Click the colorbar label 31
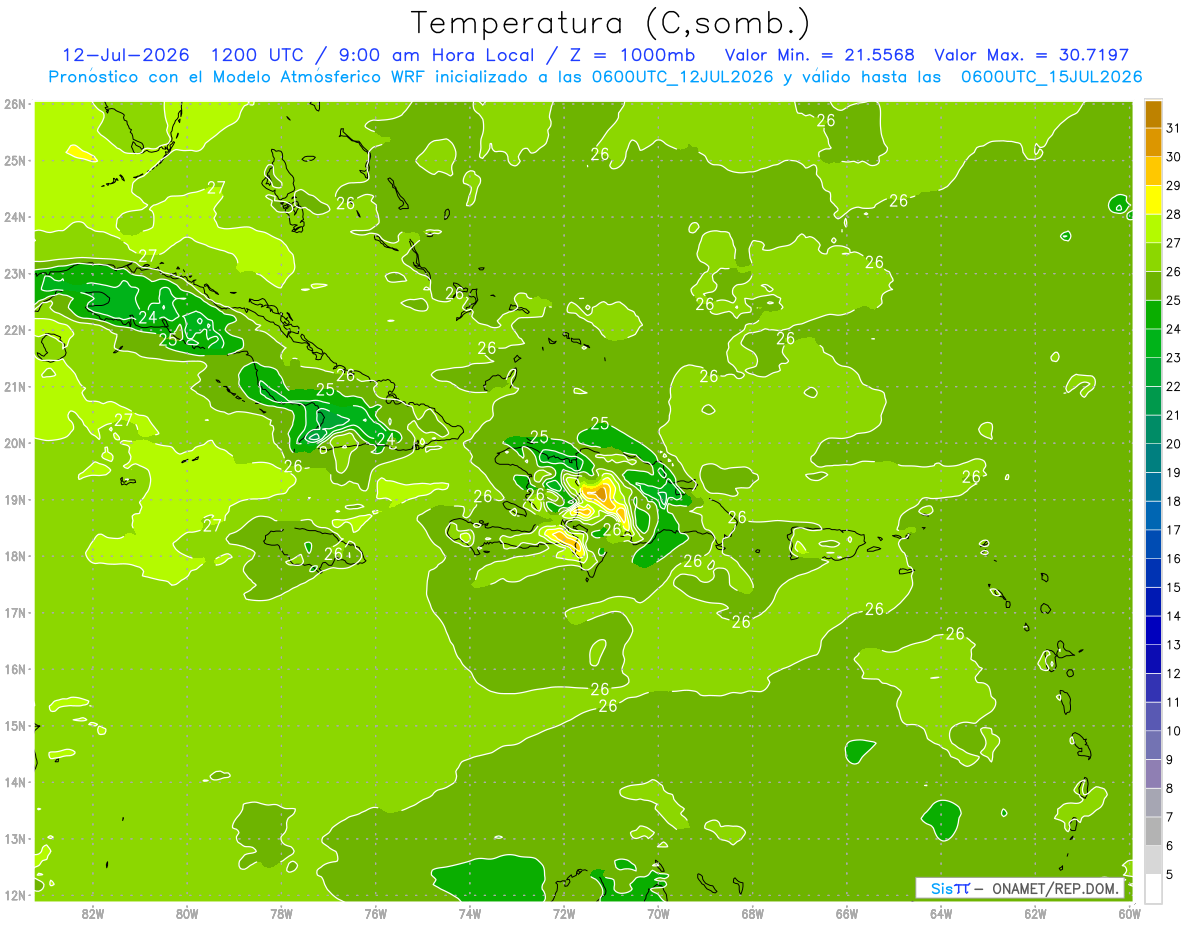This screenshot has height=927, width=1200. coord(1174,128)
